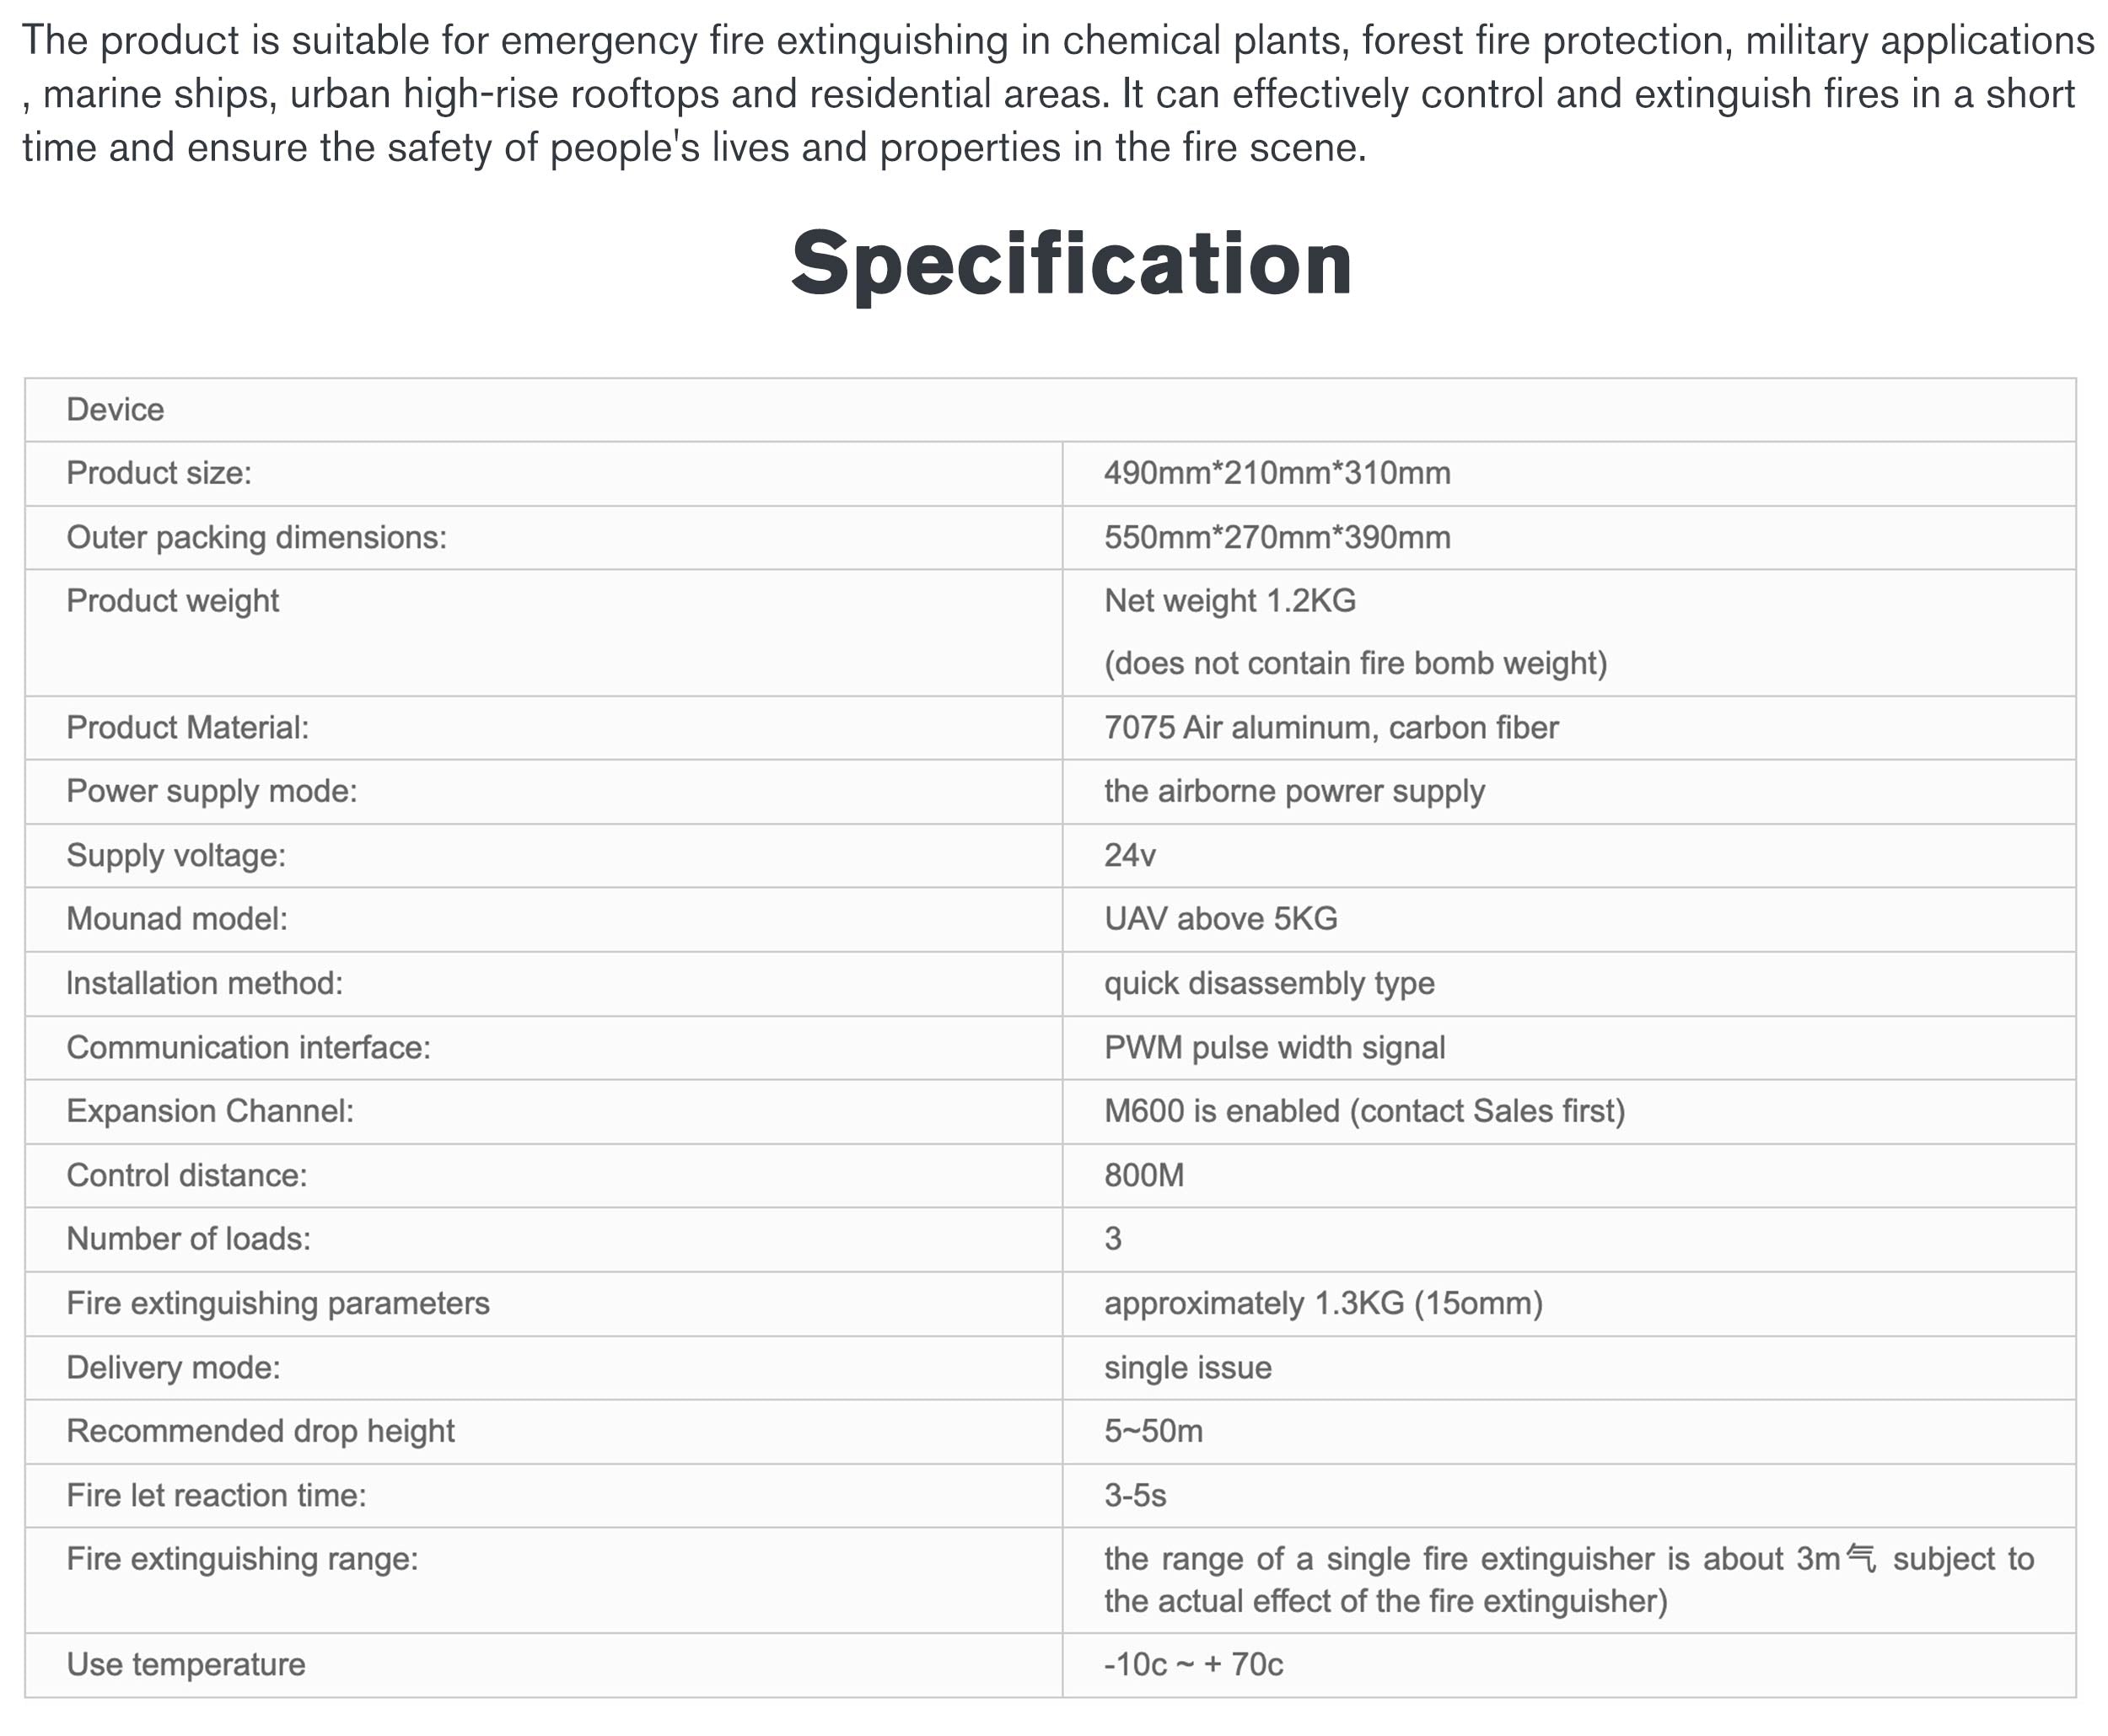Click the Number of loads label
The width and height of the screenshot is (2108, 1736).
tap(188, 1239)
